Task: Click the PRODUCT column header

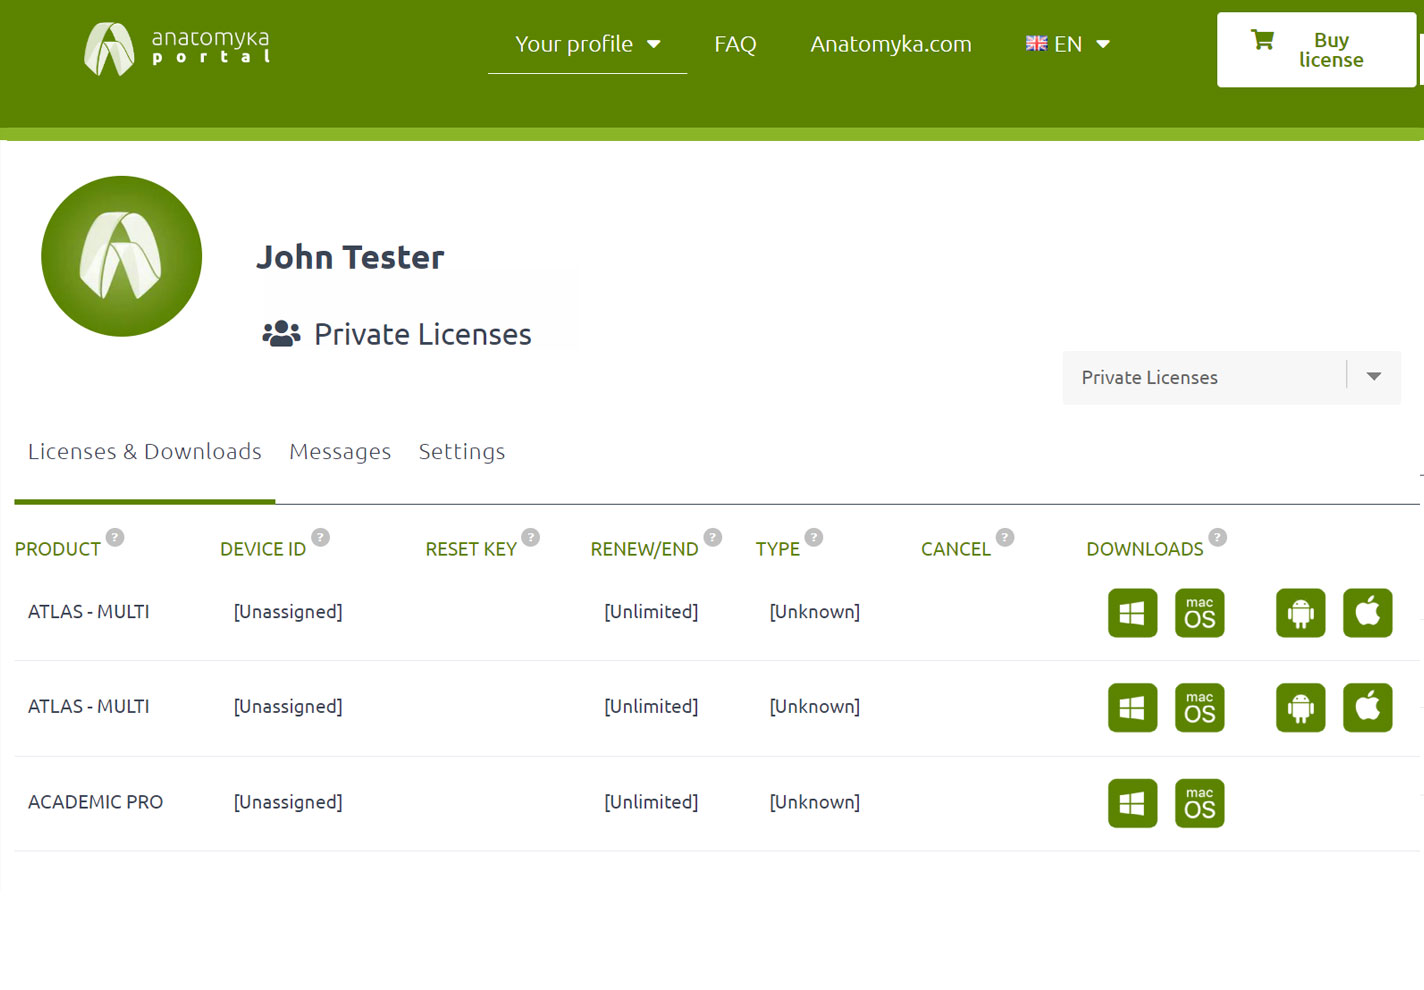Action: (x=57, y=549)
